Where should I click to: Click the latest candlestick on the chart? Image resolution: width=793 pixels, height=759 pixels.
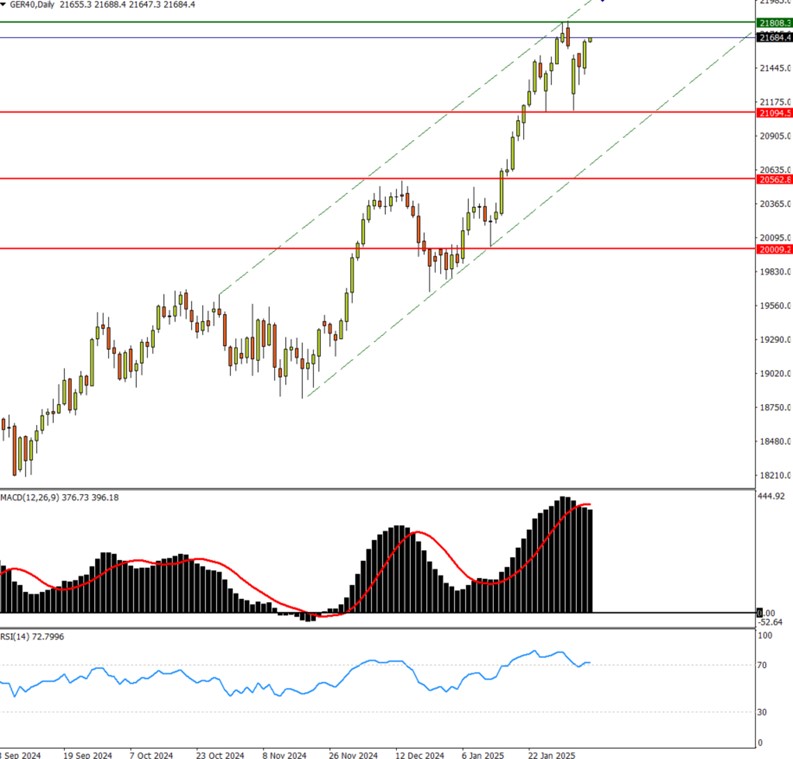coord(590,39)
